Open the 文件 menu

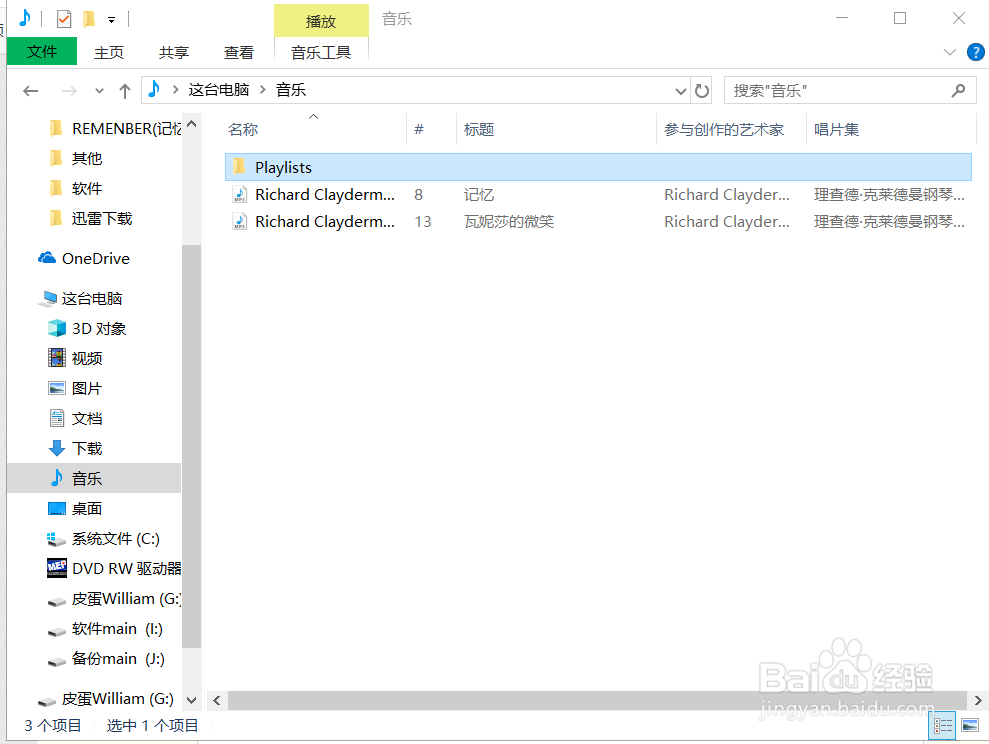click(x=41, y=52)
